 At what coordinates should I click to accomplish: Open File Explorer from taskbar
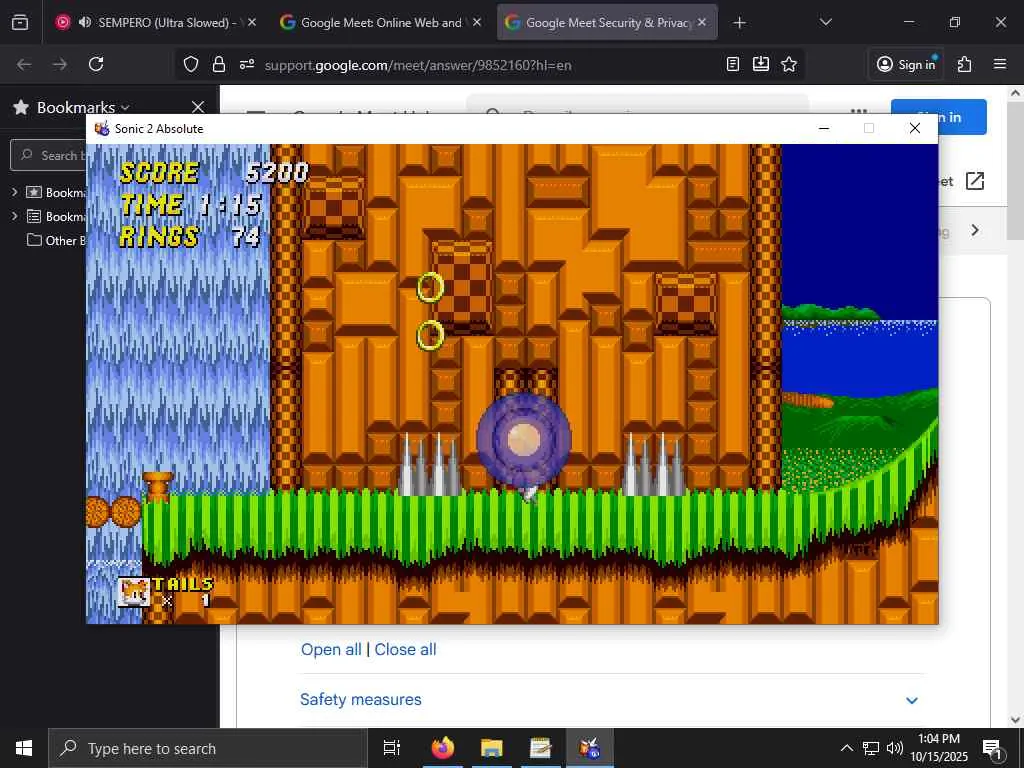click(x=492, y=748)
